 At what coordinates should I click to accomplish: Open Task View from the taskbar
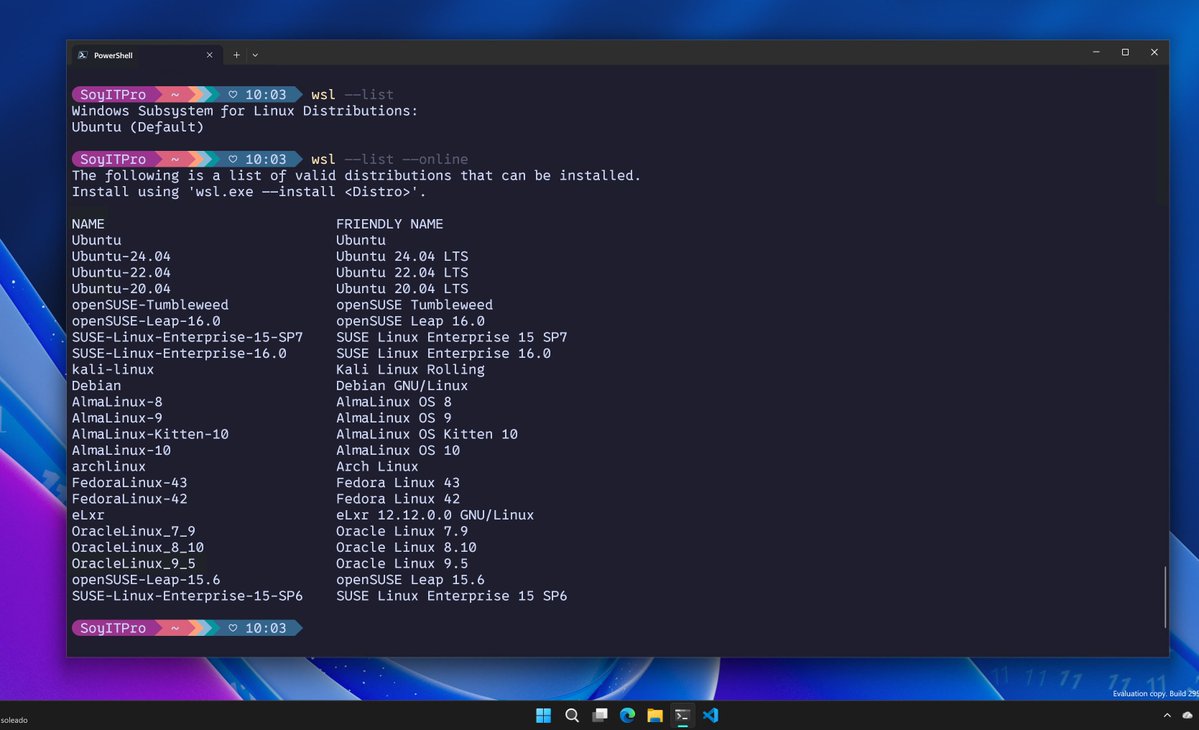600,715
